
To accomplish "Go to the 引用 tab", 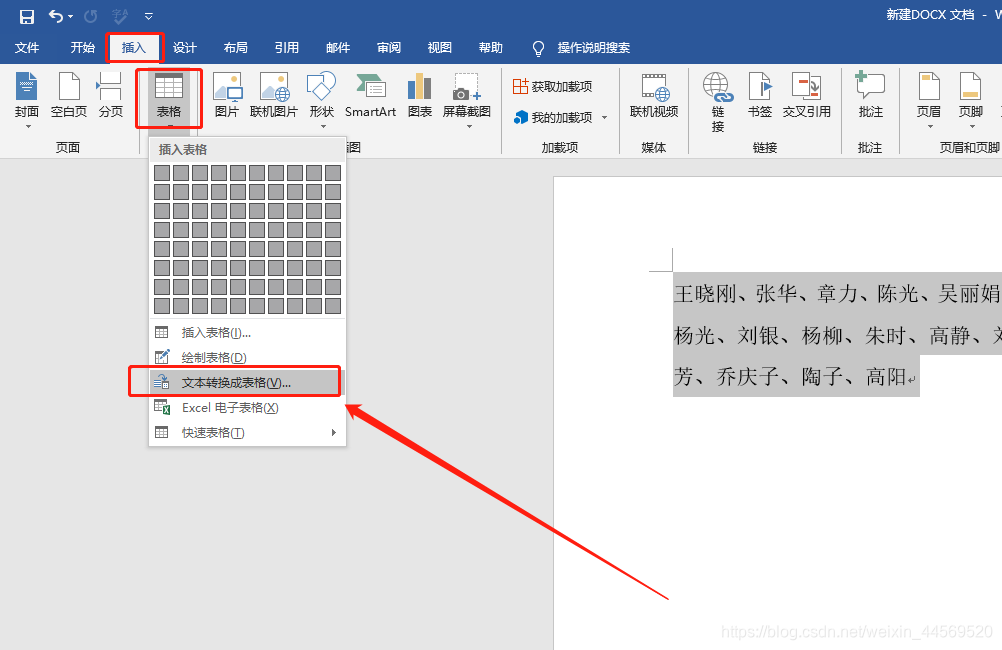I will (x=286, y=48).
